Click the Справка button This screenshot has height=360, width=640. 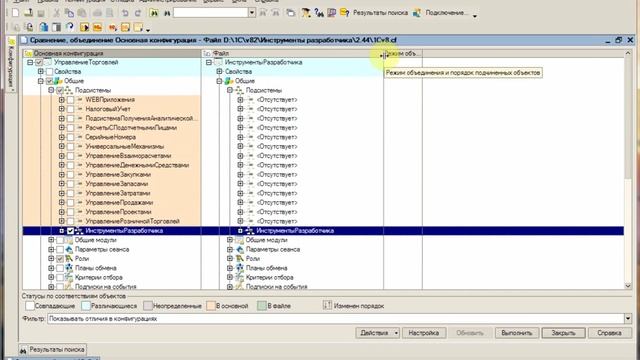coord(609,333)
